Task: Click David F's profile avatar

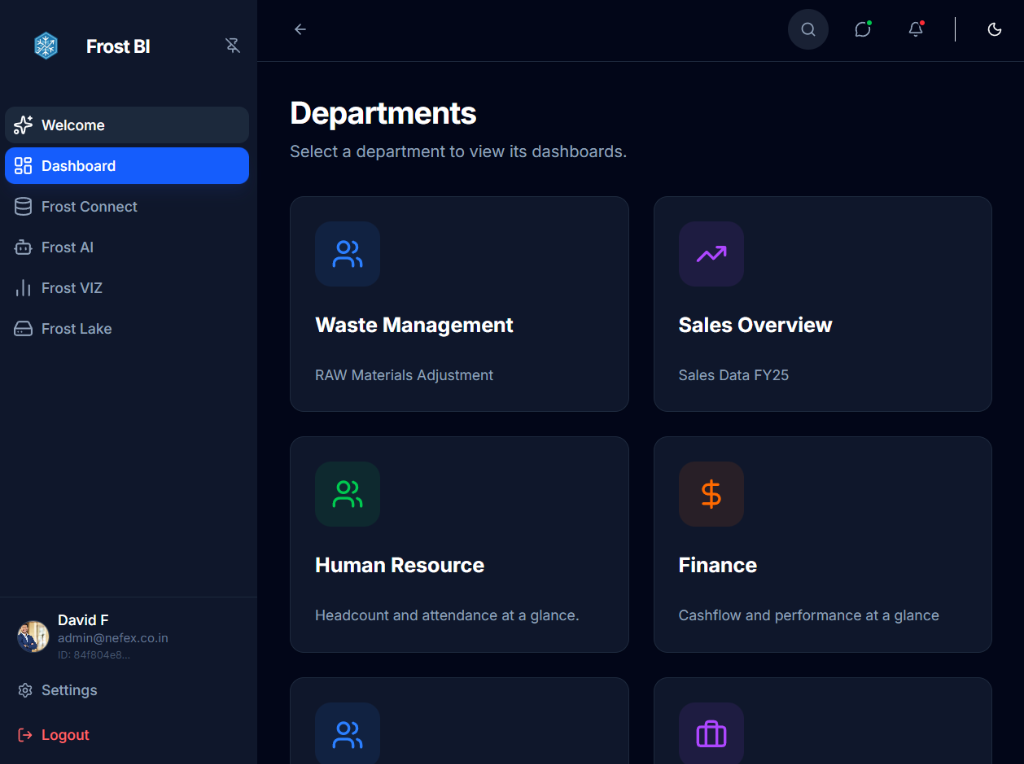Action: click(32, 636)
